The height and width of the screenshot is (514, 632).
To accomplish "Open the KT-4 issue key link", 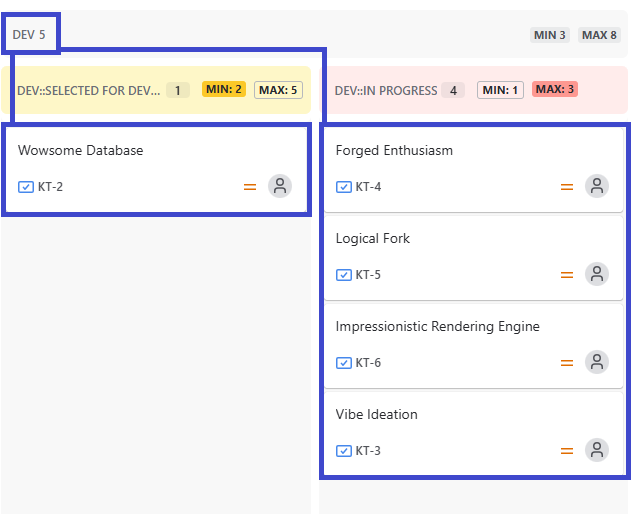I will pos(368,186).
